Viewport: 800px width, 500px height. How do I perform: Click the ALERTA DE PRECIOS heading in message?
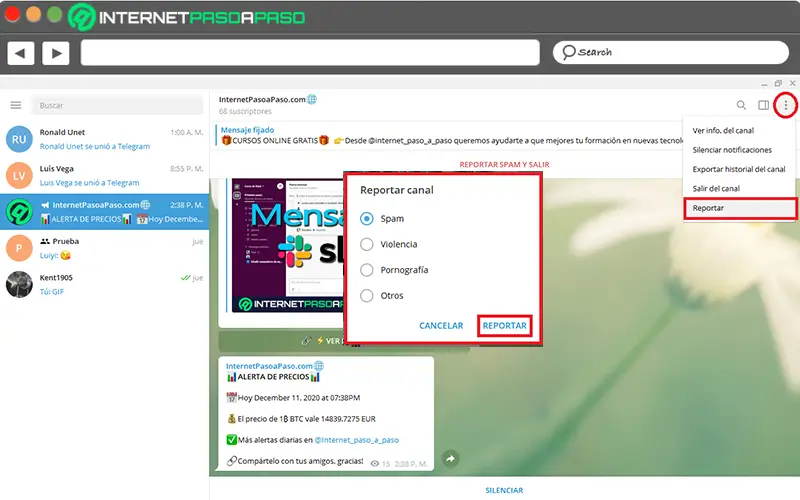coord(273,377)
